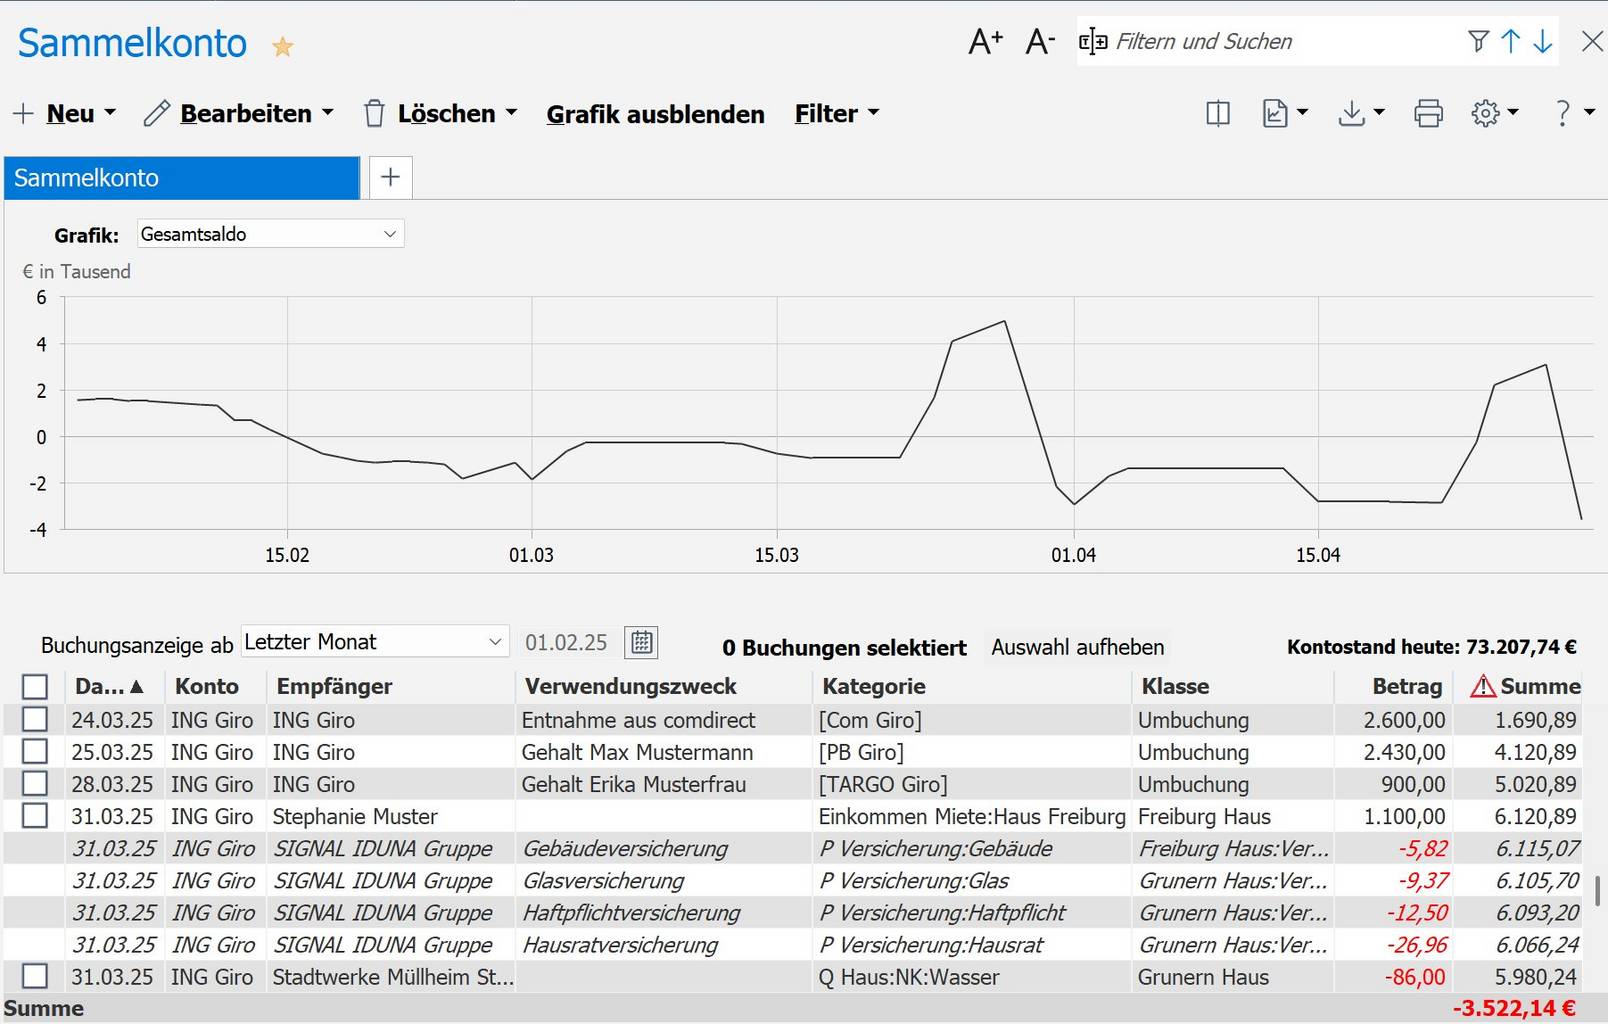Screen dimensions: 1608x1024
Task: Click the printer icon
Action: (x=1428, y=114)
